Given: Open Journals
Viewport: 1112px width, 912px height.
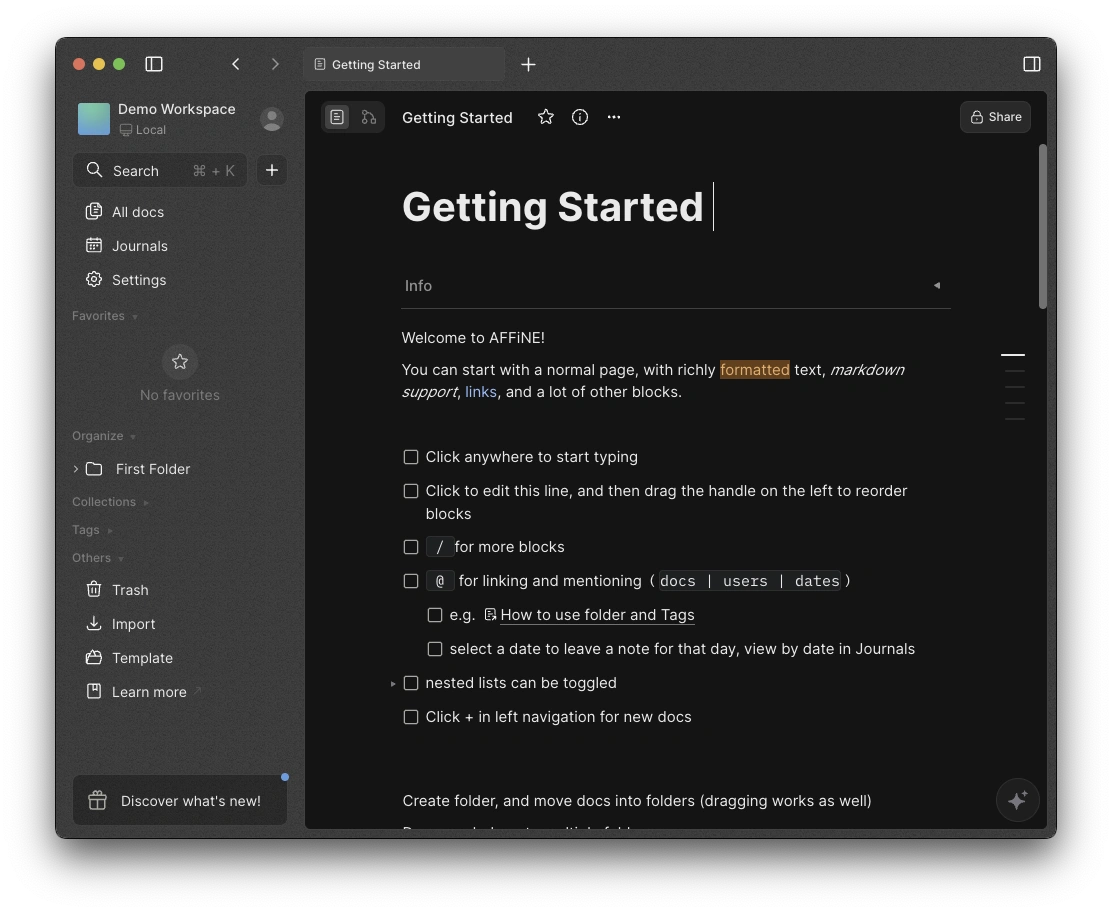Looking at the screenshot, I should click(140, 246).
